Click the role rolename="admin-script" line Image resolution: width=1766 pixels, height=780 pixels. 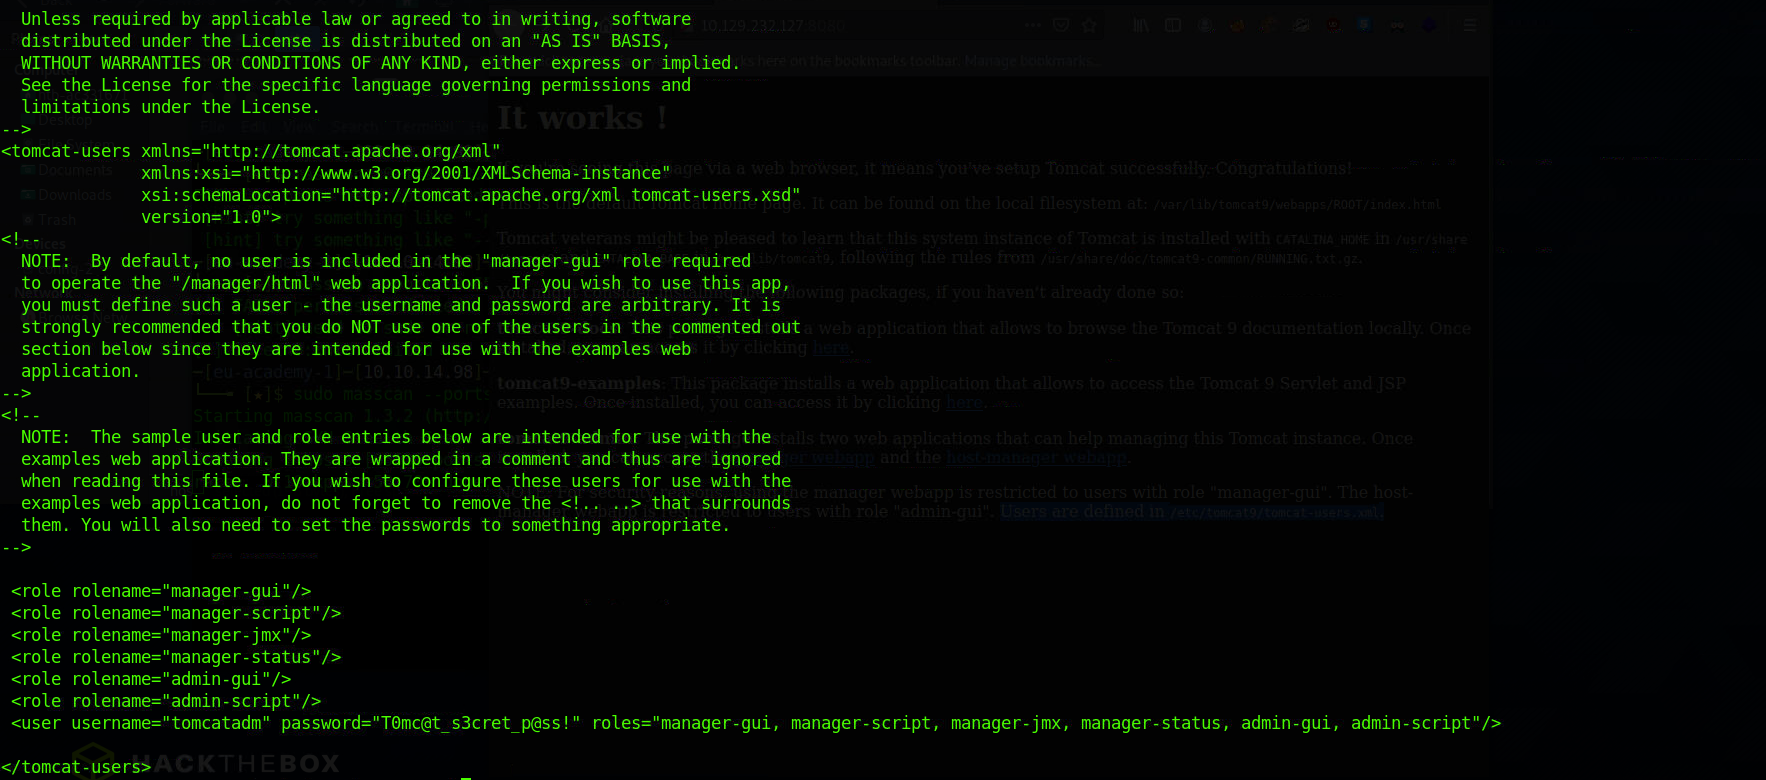[x=166, y=701]
